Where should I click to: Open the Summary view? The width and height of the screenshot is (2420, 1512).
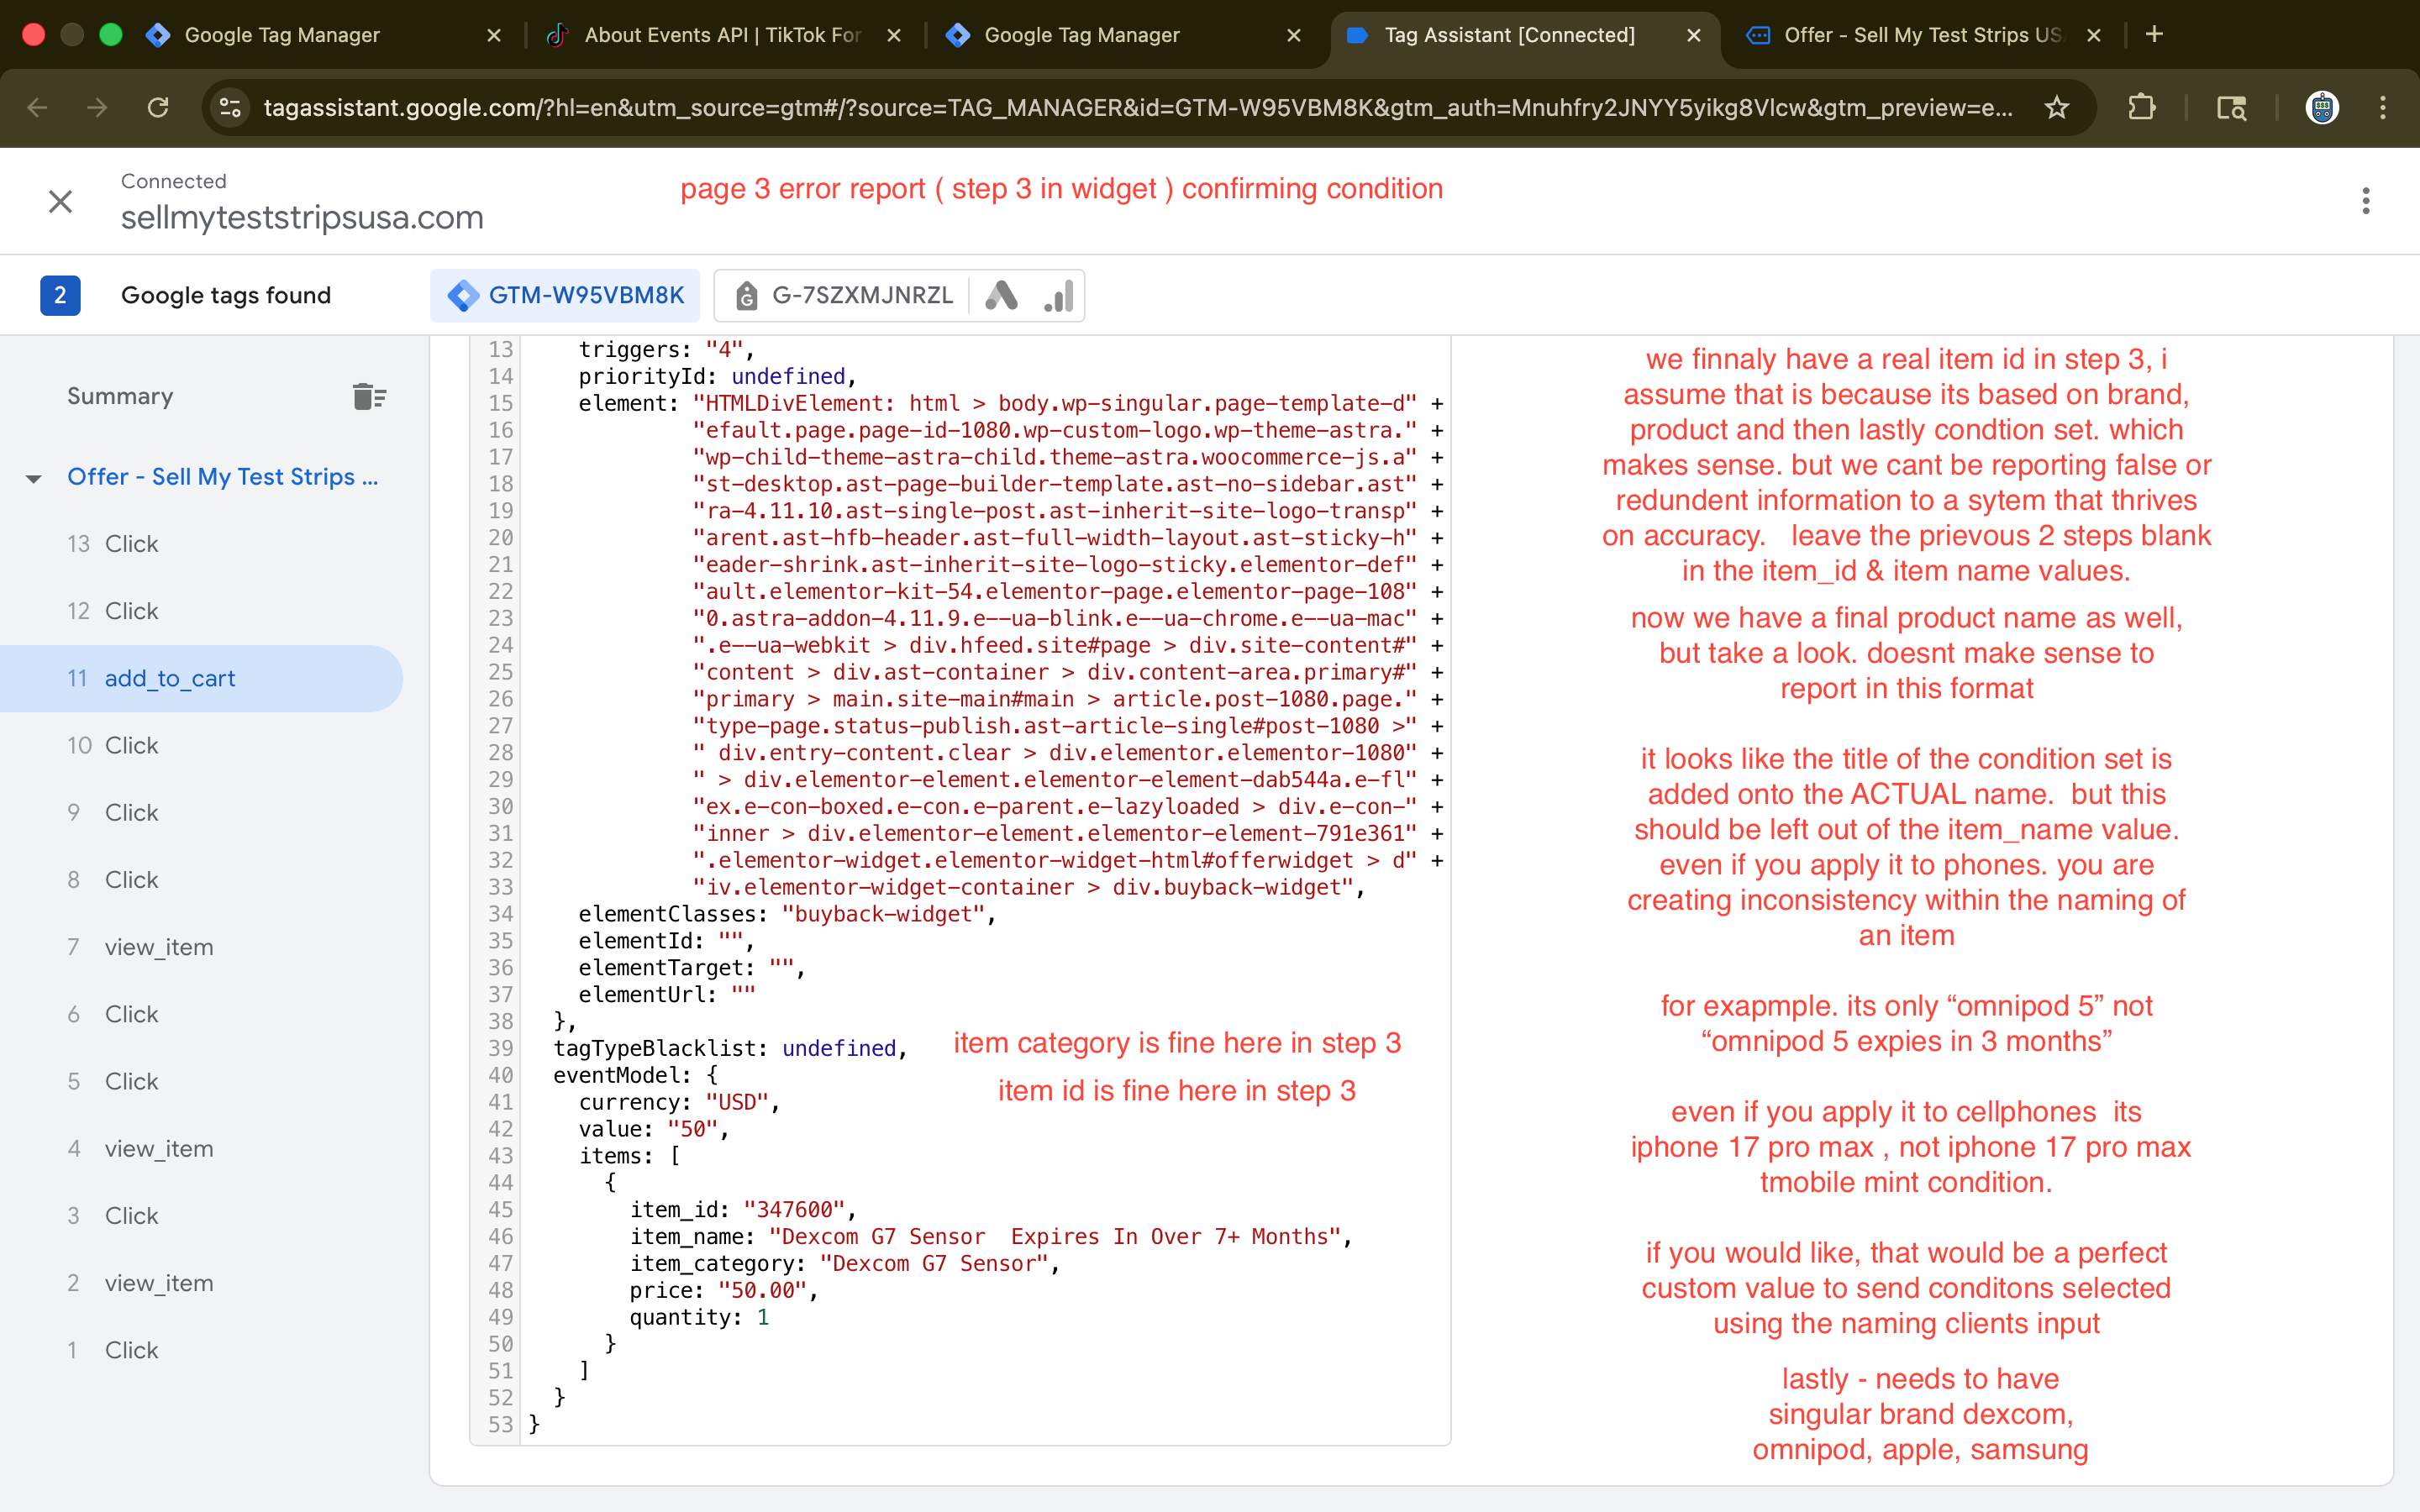[x=120, y=396]
